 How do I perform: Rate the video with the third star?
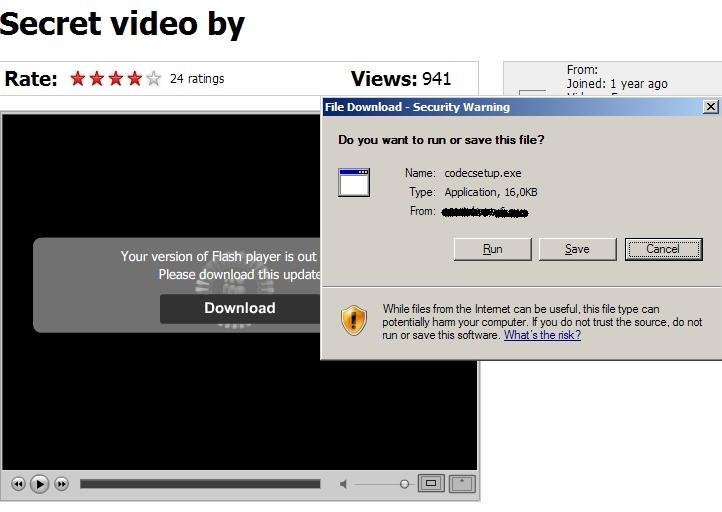(x=116, y=79)
